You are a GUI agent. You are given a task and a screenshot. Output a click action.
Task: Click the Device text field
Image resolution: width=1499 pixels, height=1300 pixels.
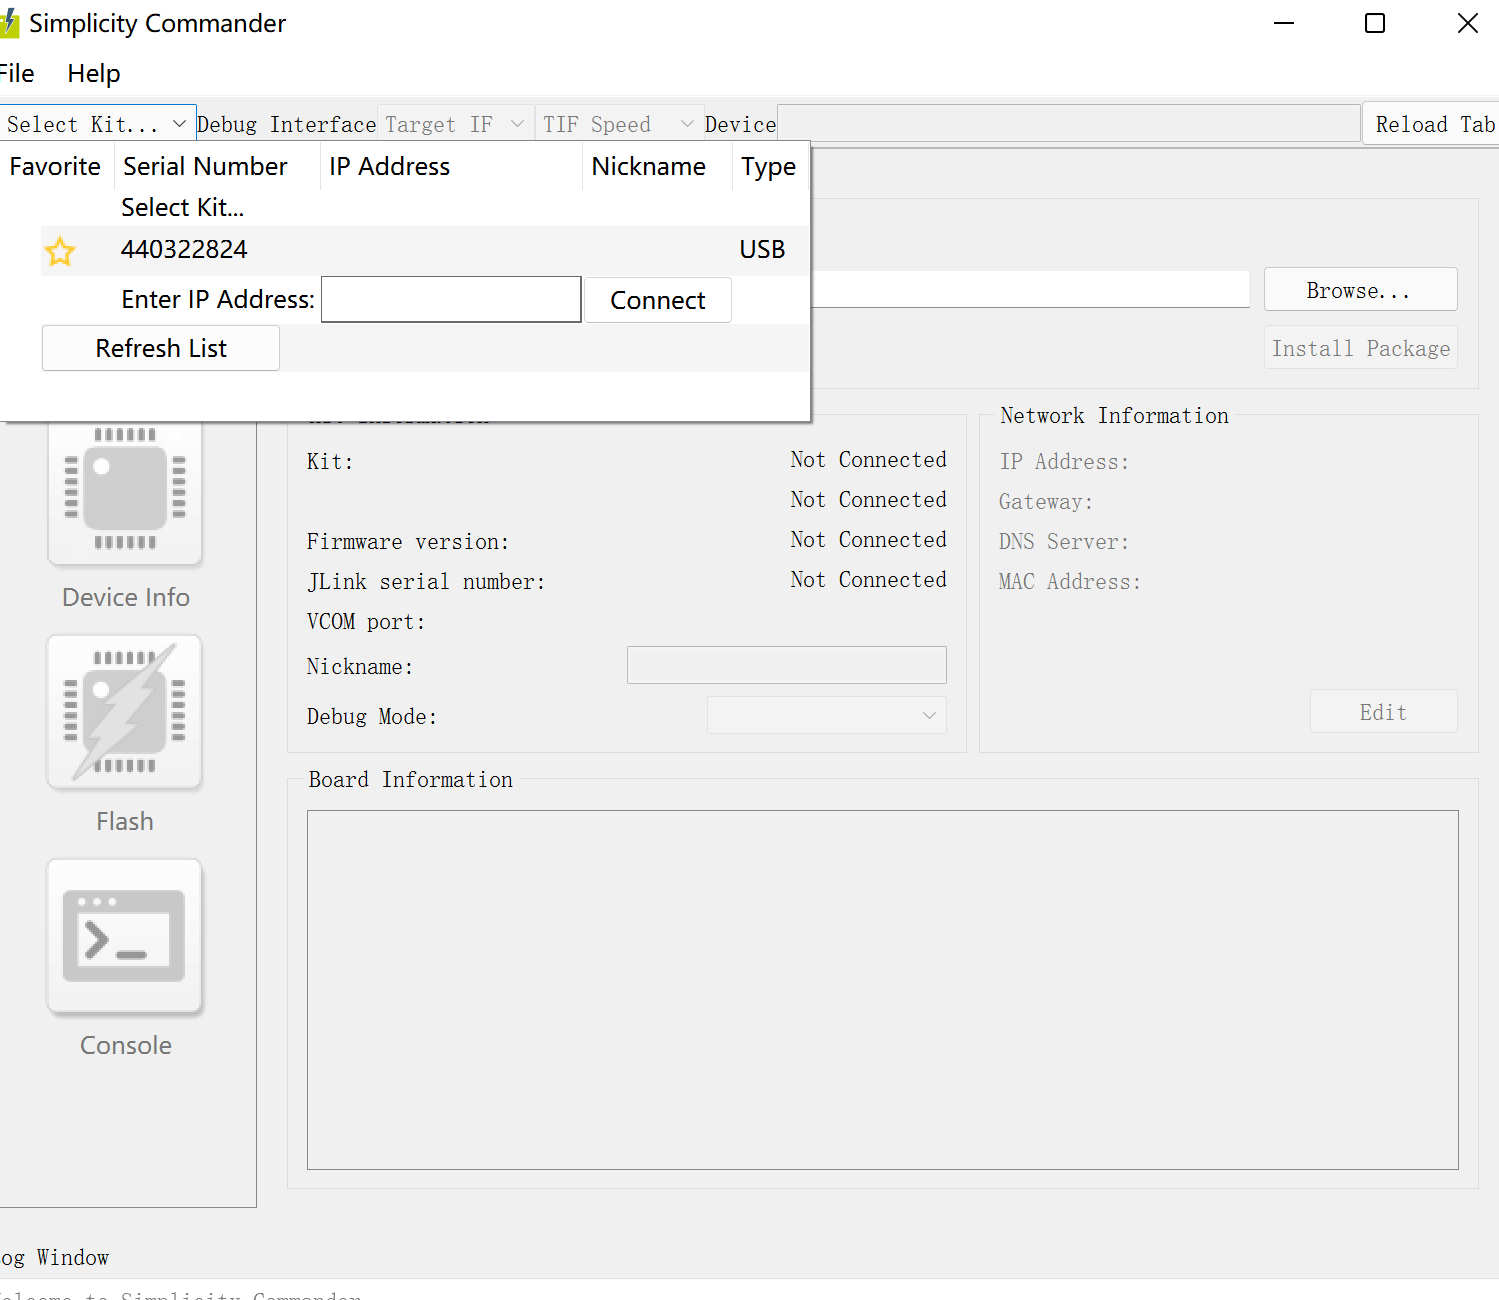(x=1068, y=124)
